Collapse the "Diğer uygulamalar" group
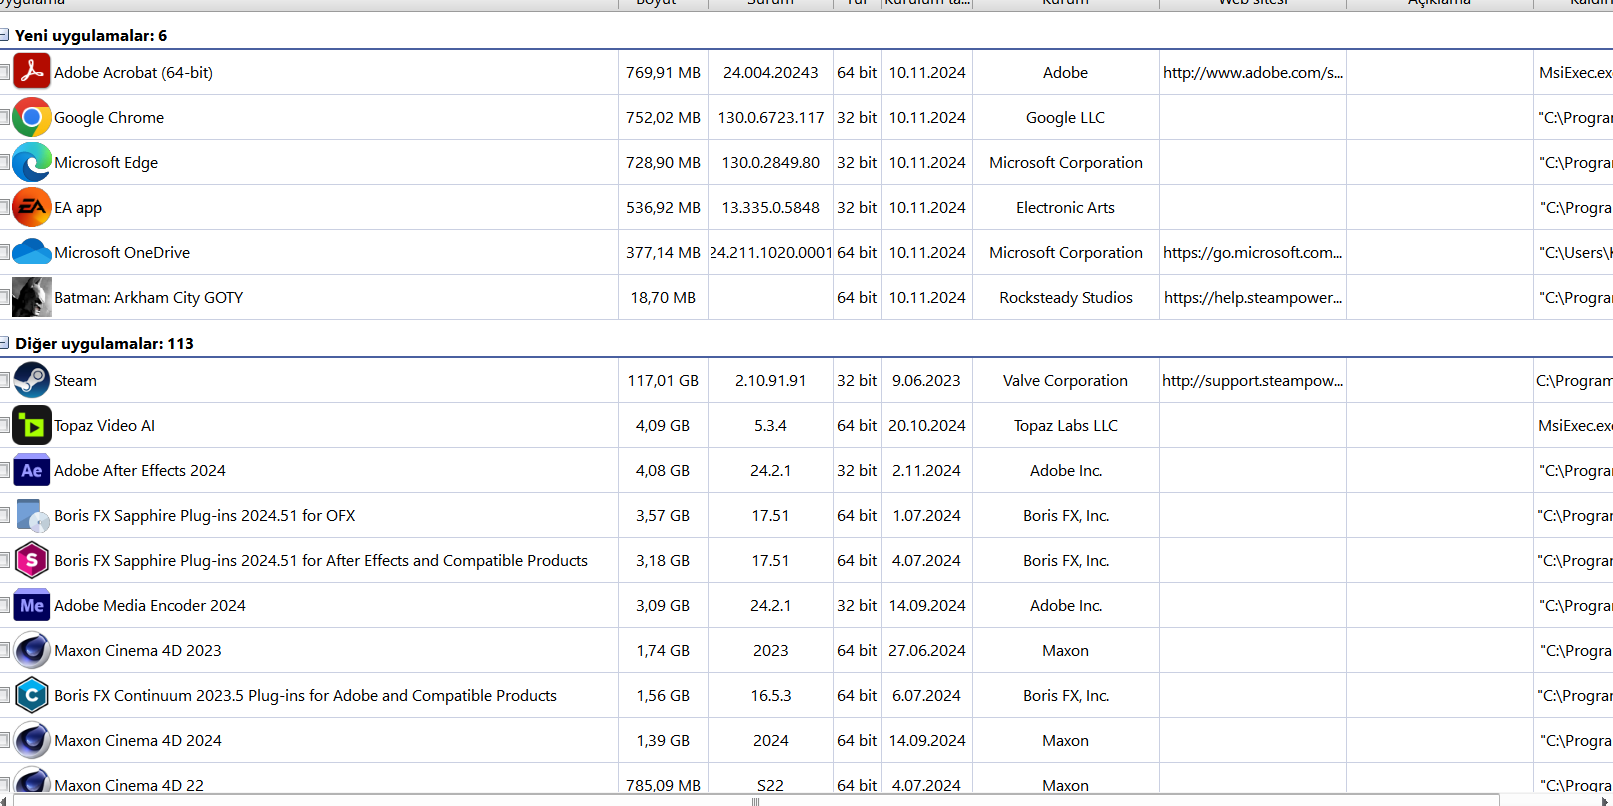 click(4, 343)
